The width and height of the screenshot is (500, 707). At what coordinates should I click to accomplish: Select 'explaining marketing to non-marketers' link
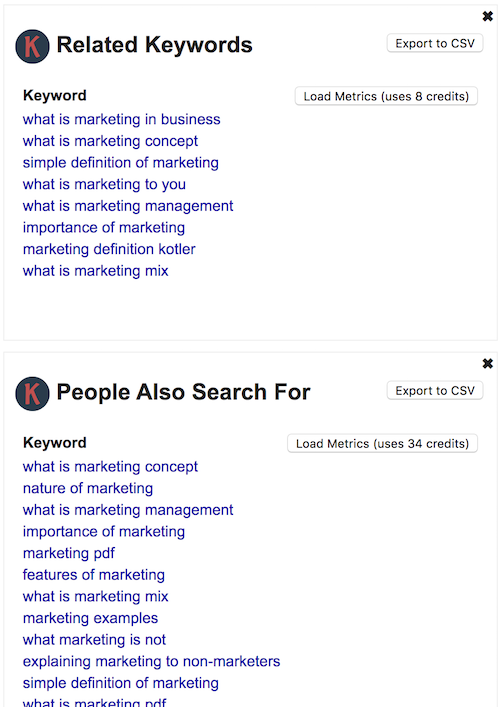click(151, 661)
